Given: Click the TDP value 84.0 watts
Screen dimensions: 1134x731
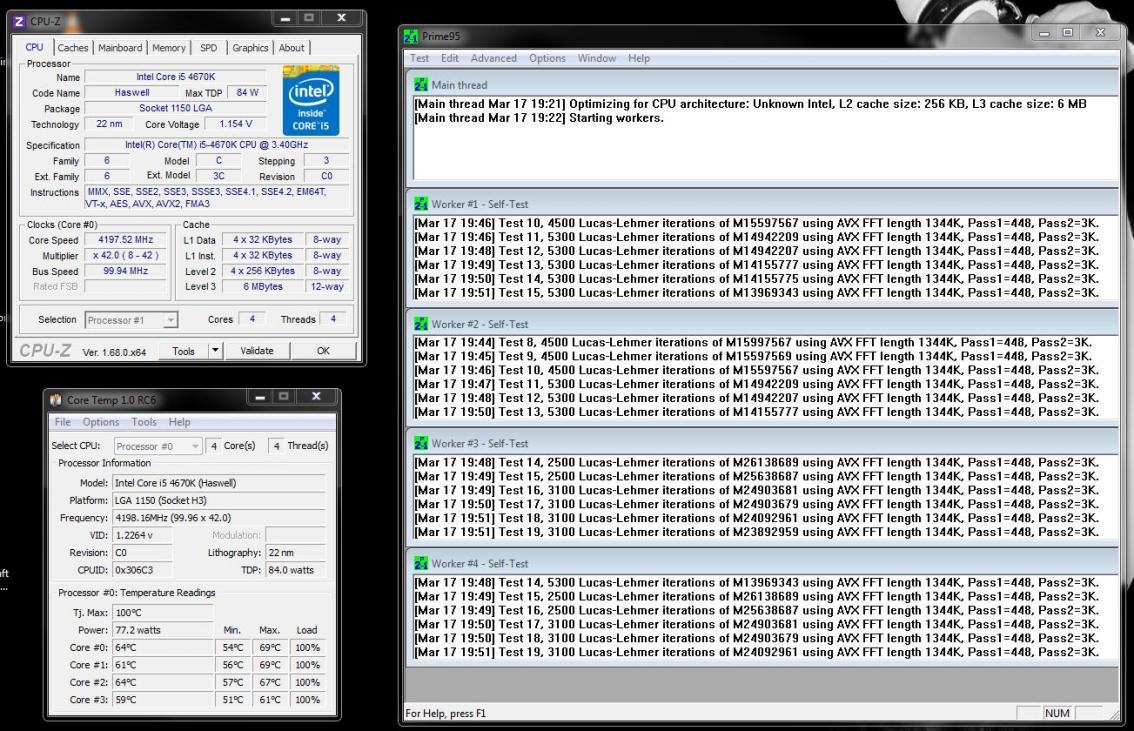Looking at the screenshot, I should (295, 570).
